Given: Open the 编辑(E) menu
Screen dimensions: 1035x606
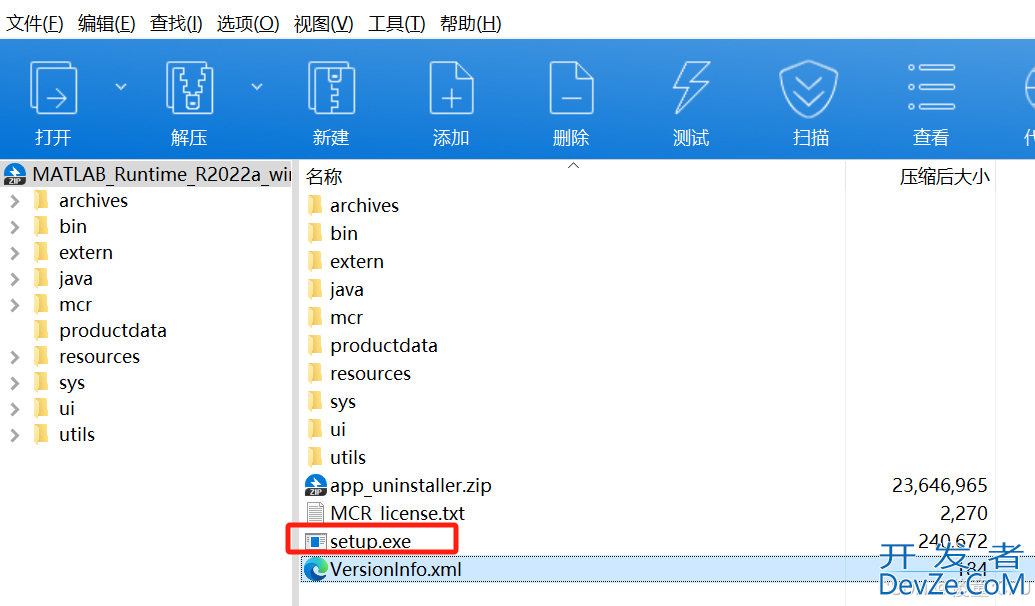Looking at the screenshot, I should click(x=106, y=24).
